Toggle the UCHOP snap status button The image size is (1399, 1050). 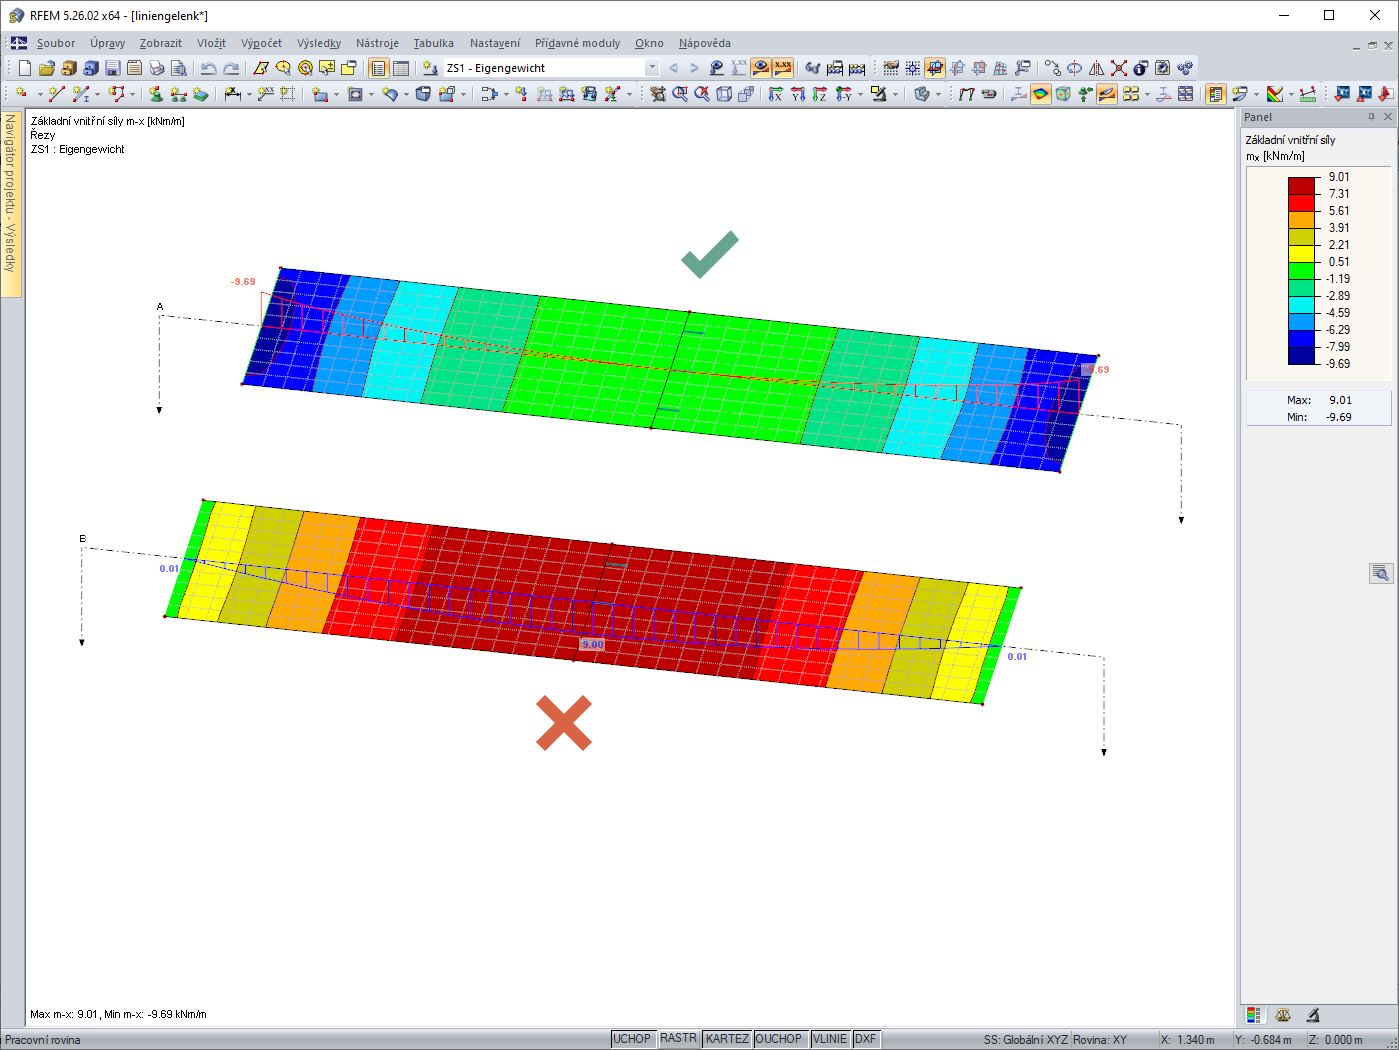click(x=632, y=1039)
